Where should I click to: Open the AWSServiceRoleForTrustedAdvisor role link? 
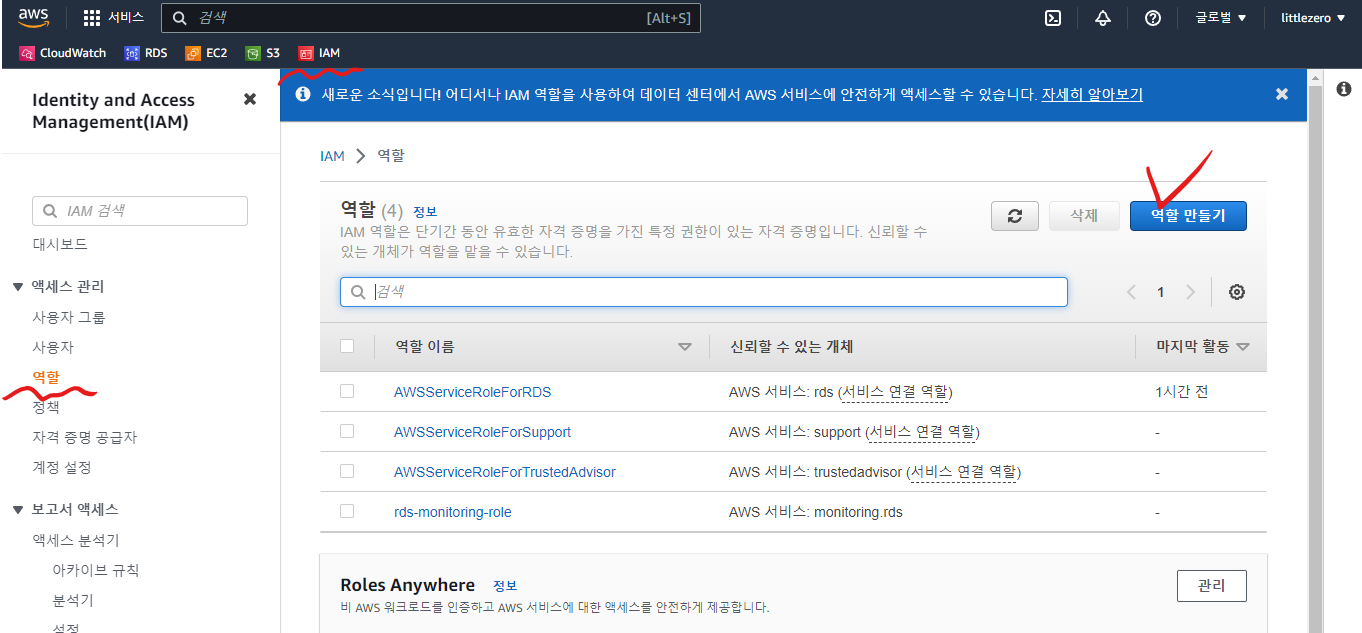point(505,472)
